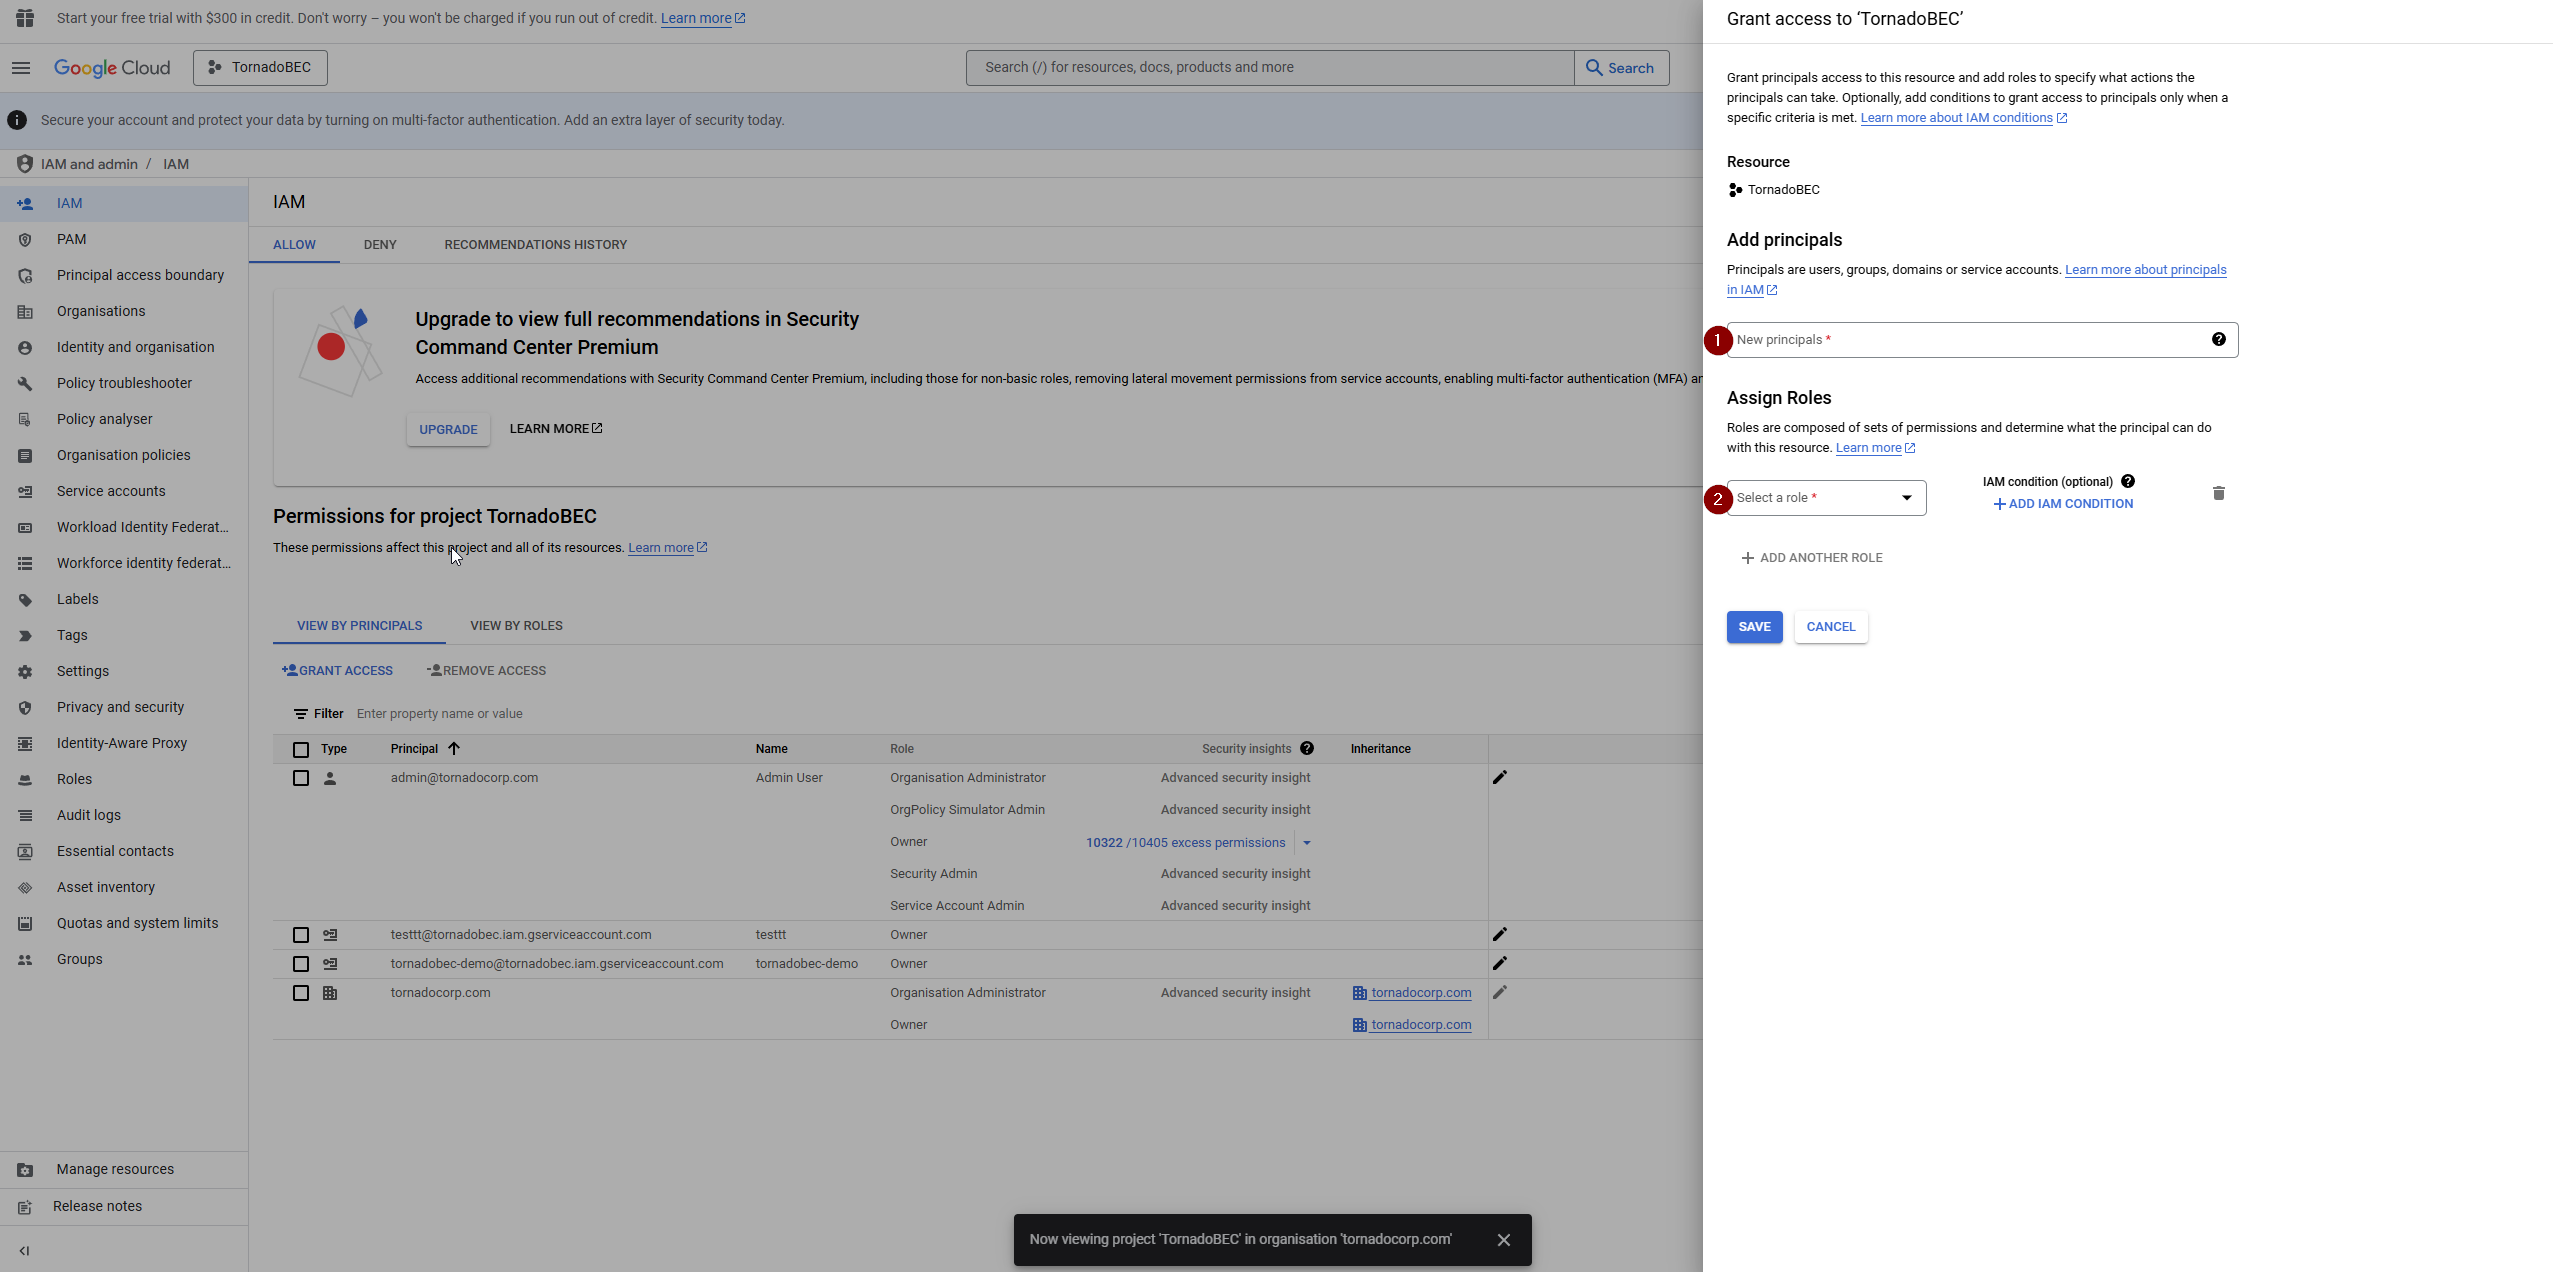Screen dimensions: 2553x1272
Task: Dismiss the project notification toast
Action: click(1503, 1240)
